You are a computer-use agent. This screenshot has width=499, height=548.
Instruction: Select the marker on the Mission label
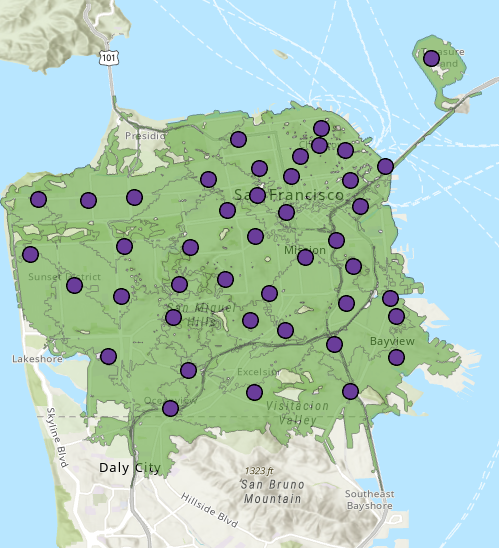305,258
